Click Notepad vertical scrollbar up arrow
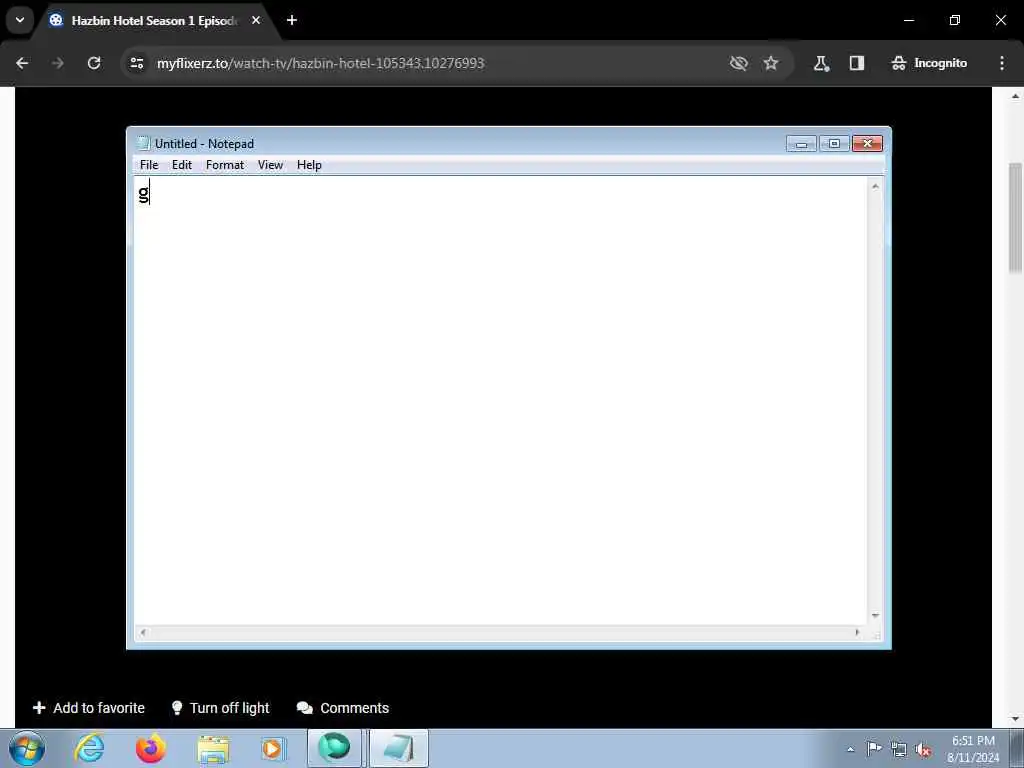Image resolution: width=1024 pixels, height=768 pixels. pyautogui.click(x=875, y=186)
